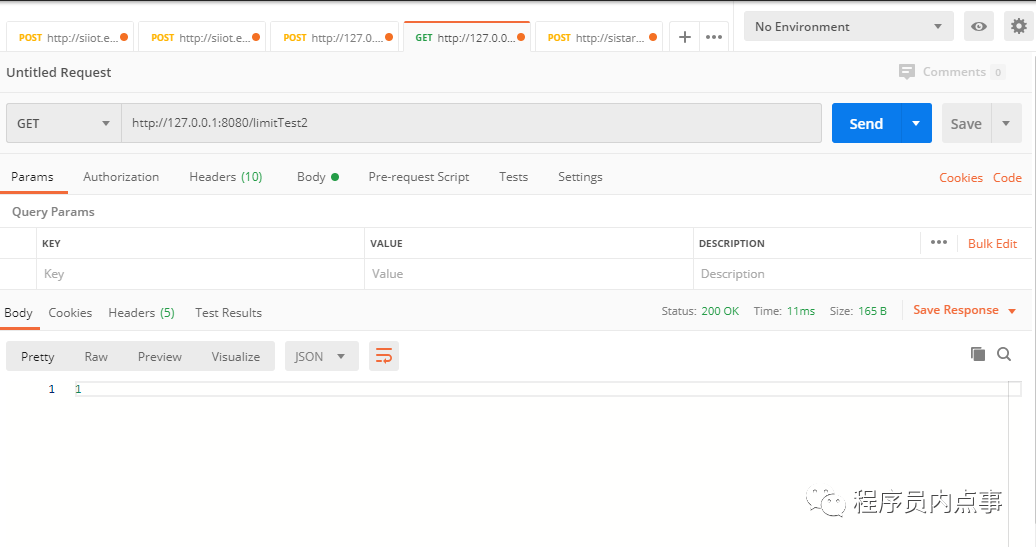Open tab options three-dot menu
The image size is (1036, 547).
point(714,37)
